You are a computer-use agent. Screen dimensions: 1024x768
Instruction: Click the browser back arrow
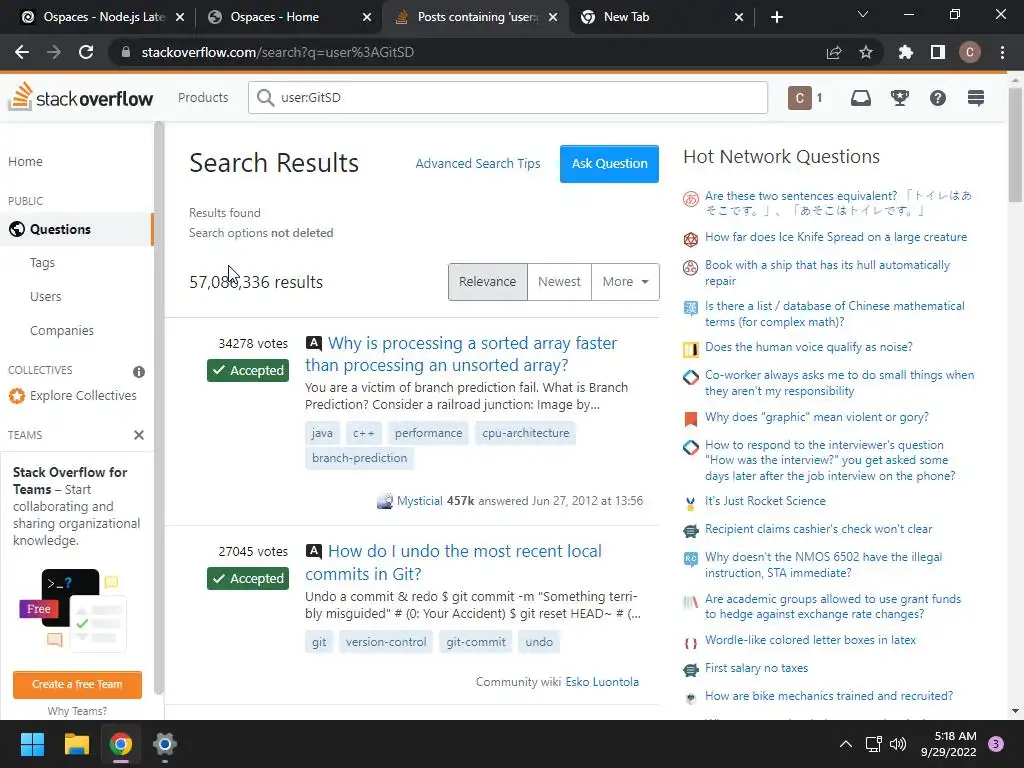coord(22,52)
